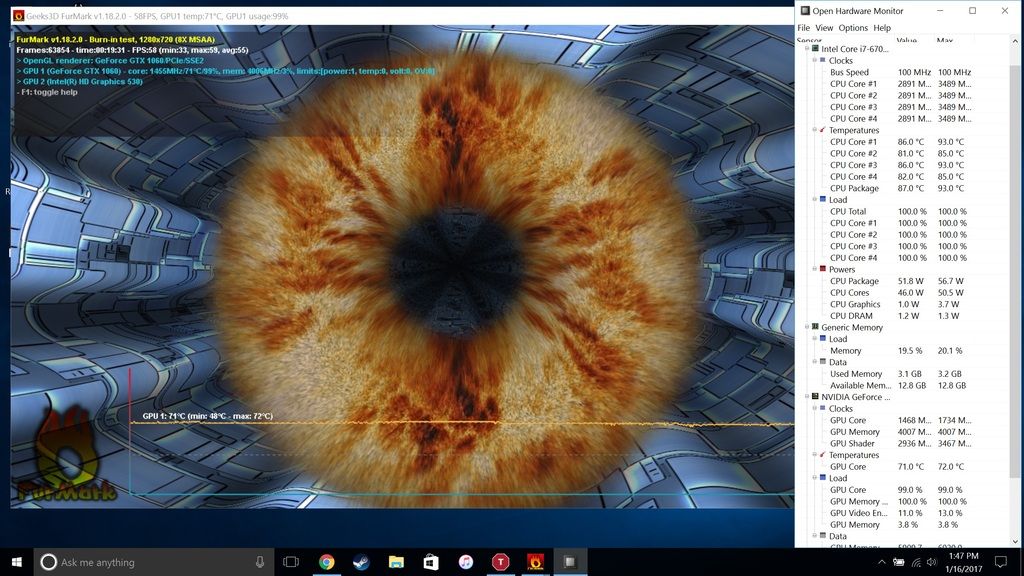Click the red Powers icon
Viewport: 1024px width, 576px height.
[823, 269]
